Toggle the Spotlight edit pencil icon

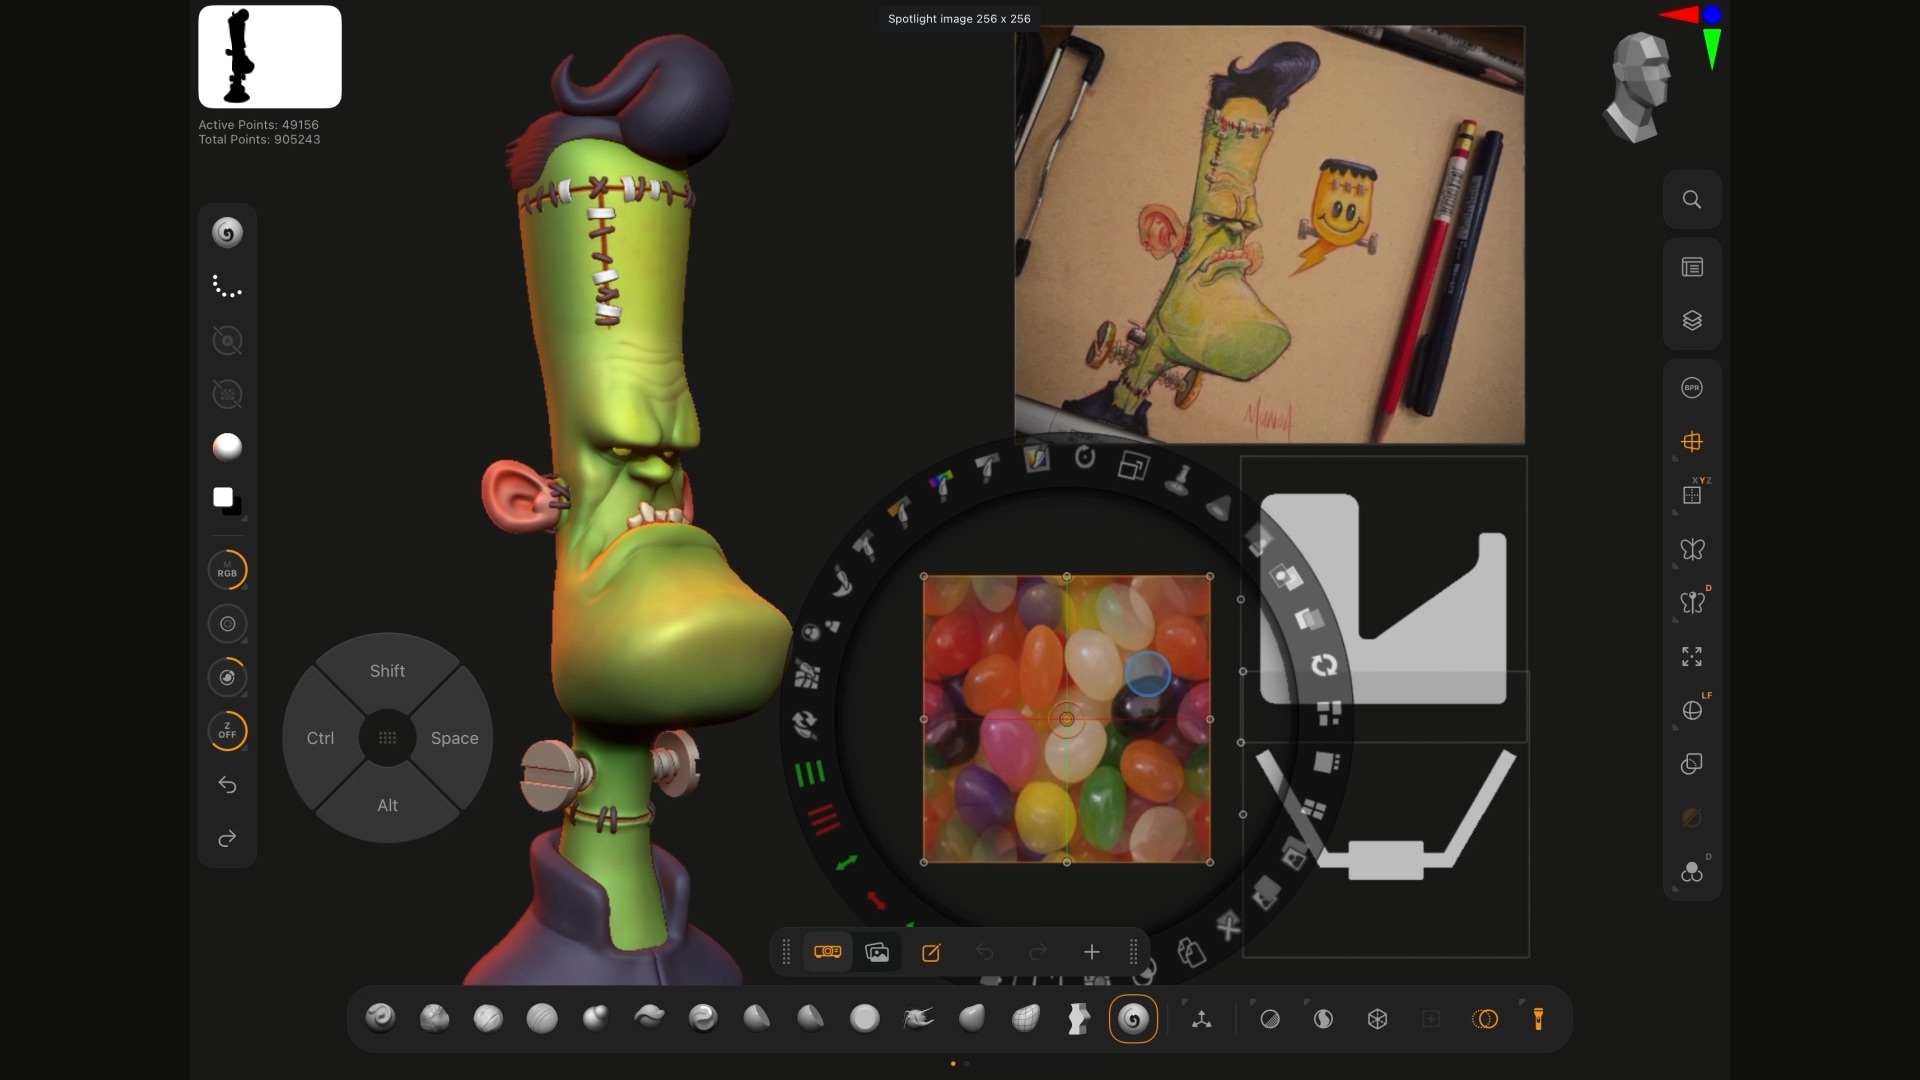coord(931,952)
